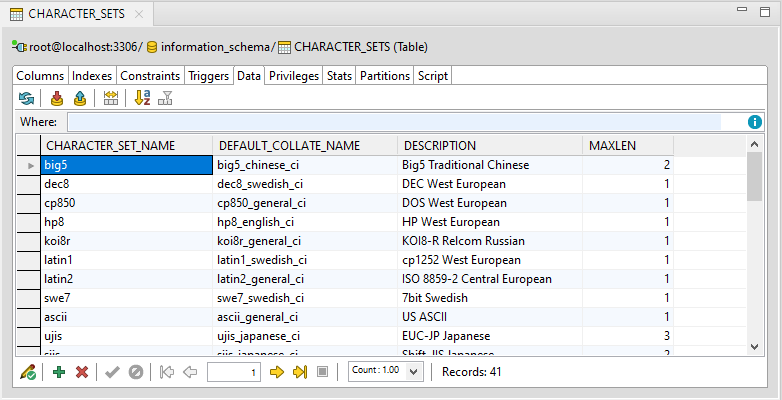Click the fit column width icon
The height and width of the screenshot is (400, 782).
click(x=111, y=98)
